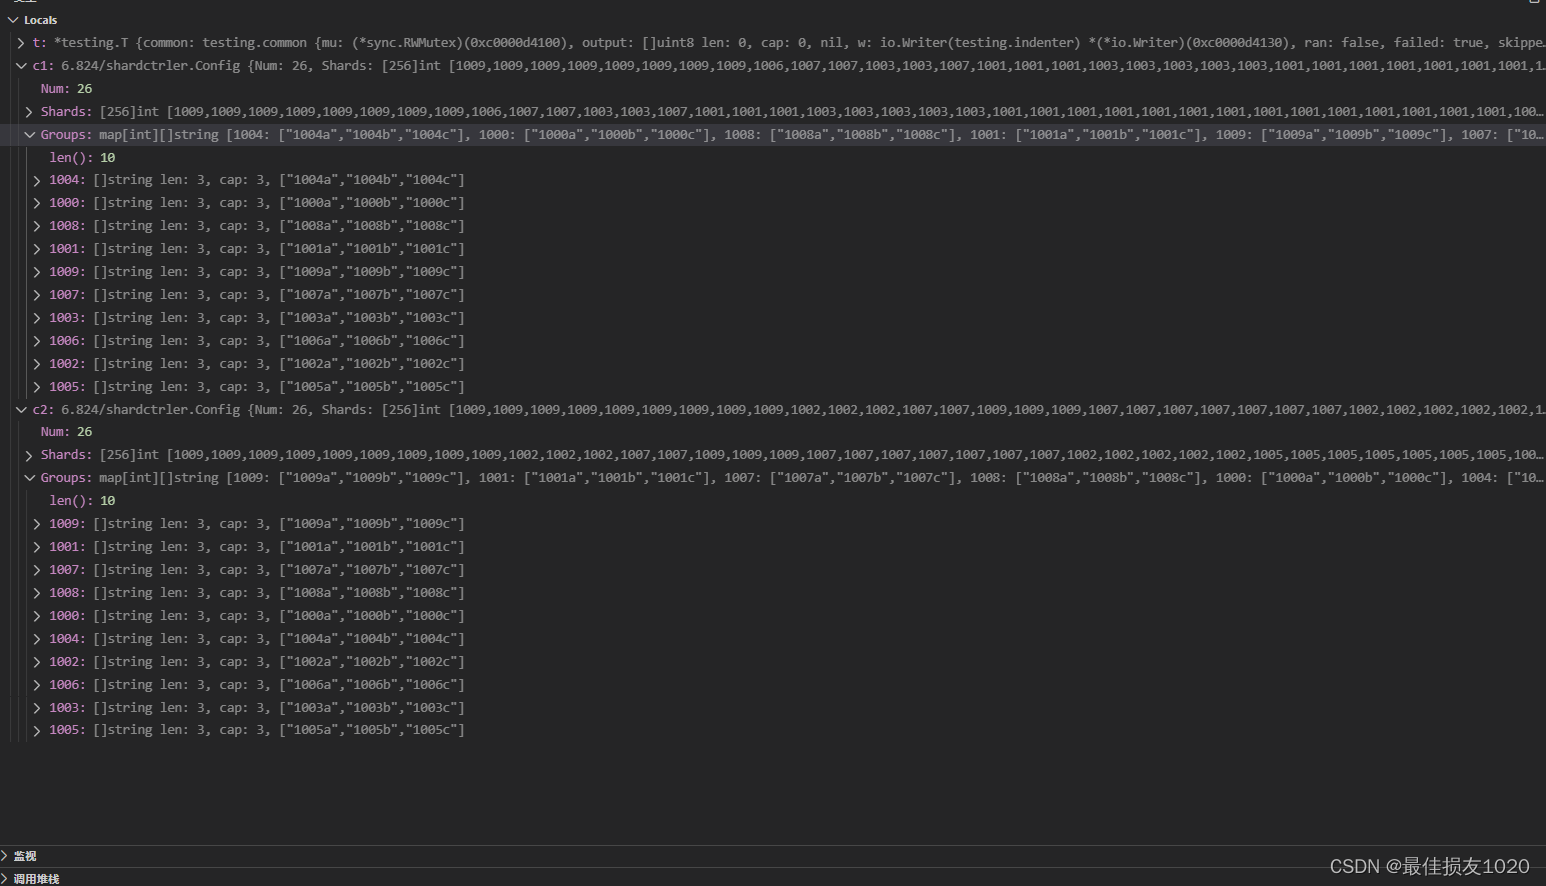This screenshot has width=1546, height=886.
Task: Expand the t *testing.T variable
Action: (21, 43)
